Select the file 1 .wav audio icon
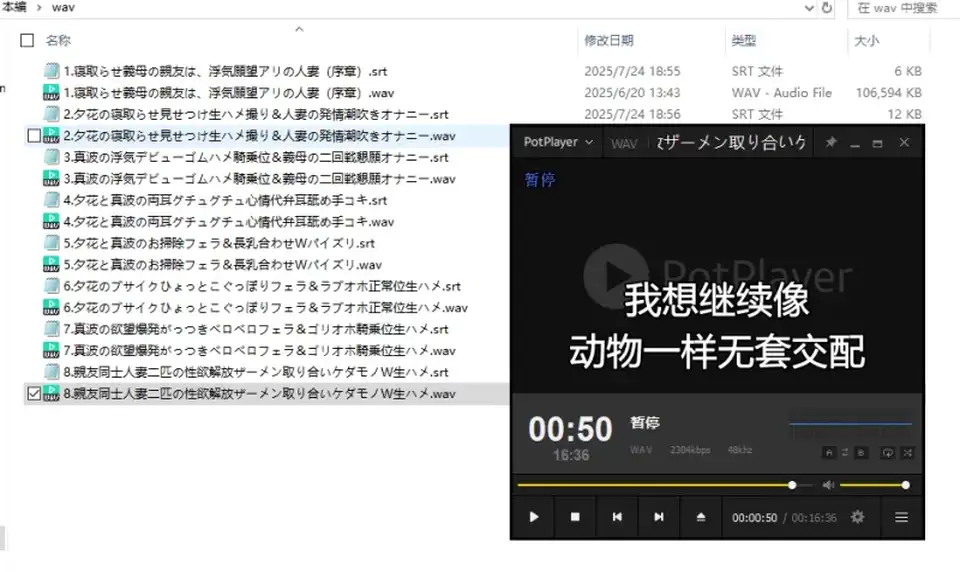 coord(51,92)
